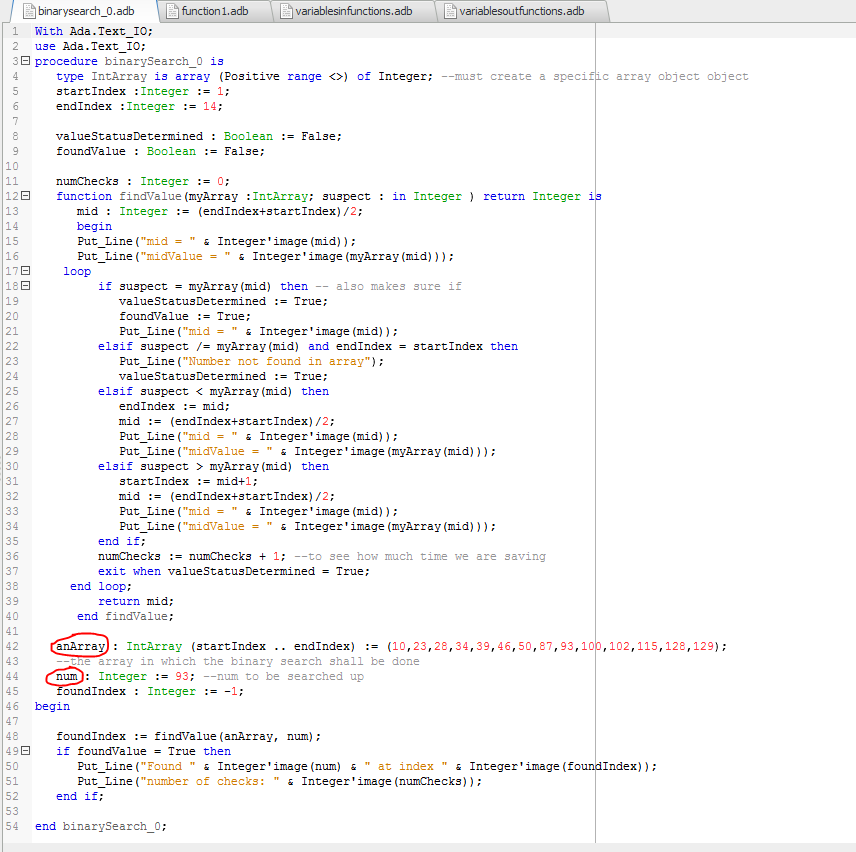Click 'return mid;' on line 39

pos(136,601)
